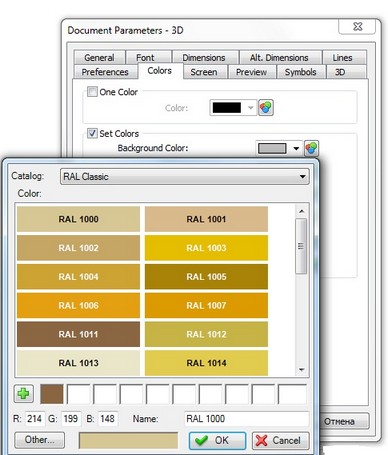Open the Preview tab

coord(251,72)
